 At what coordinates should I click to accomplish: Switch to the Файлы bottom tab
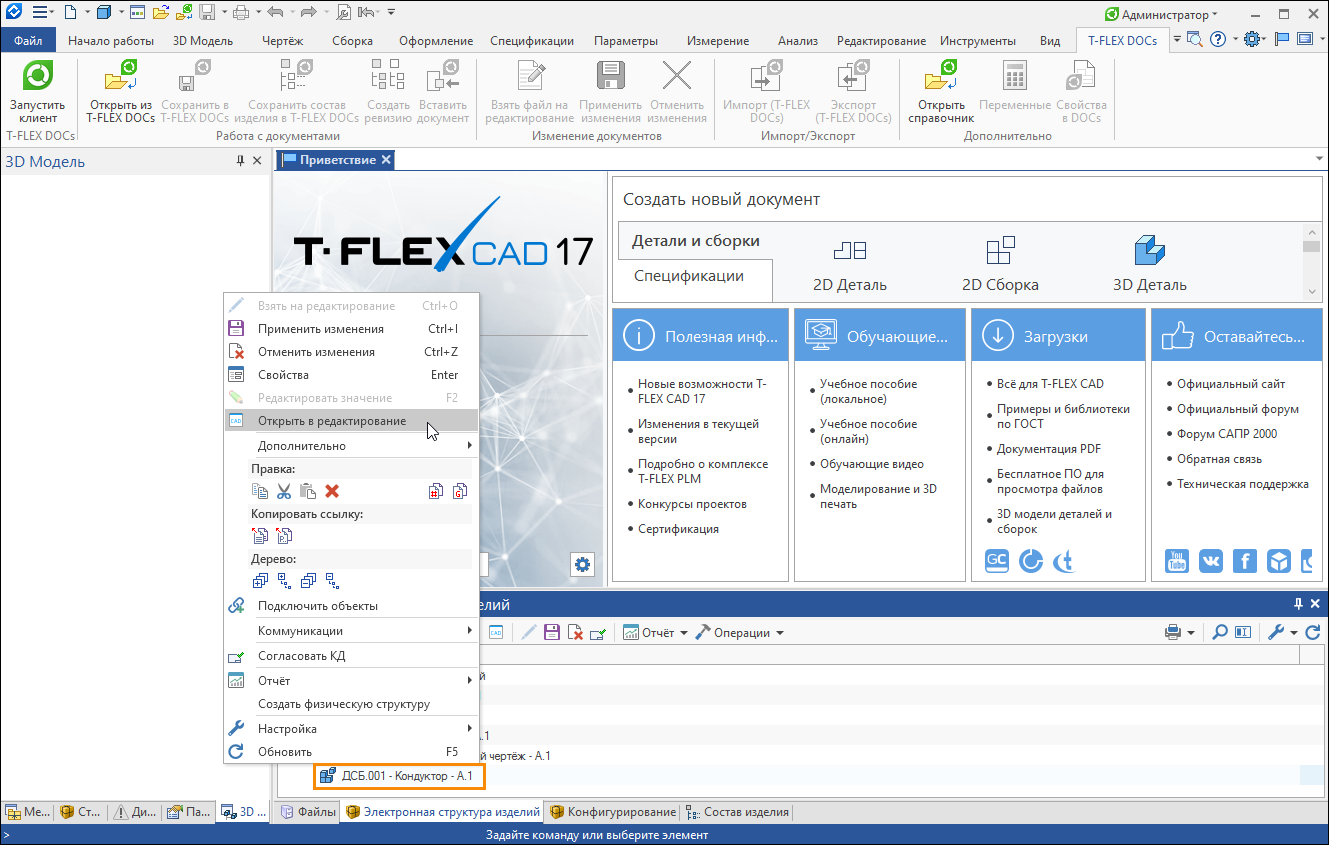tap(308, 812)
